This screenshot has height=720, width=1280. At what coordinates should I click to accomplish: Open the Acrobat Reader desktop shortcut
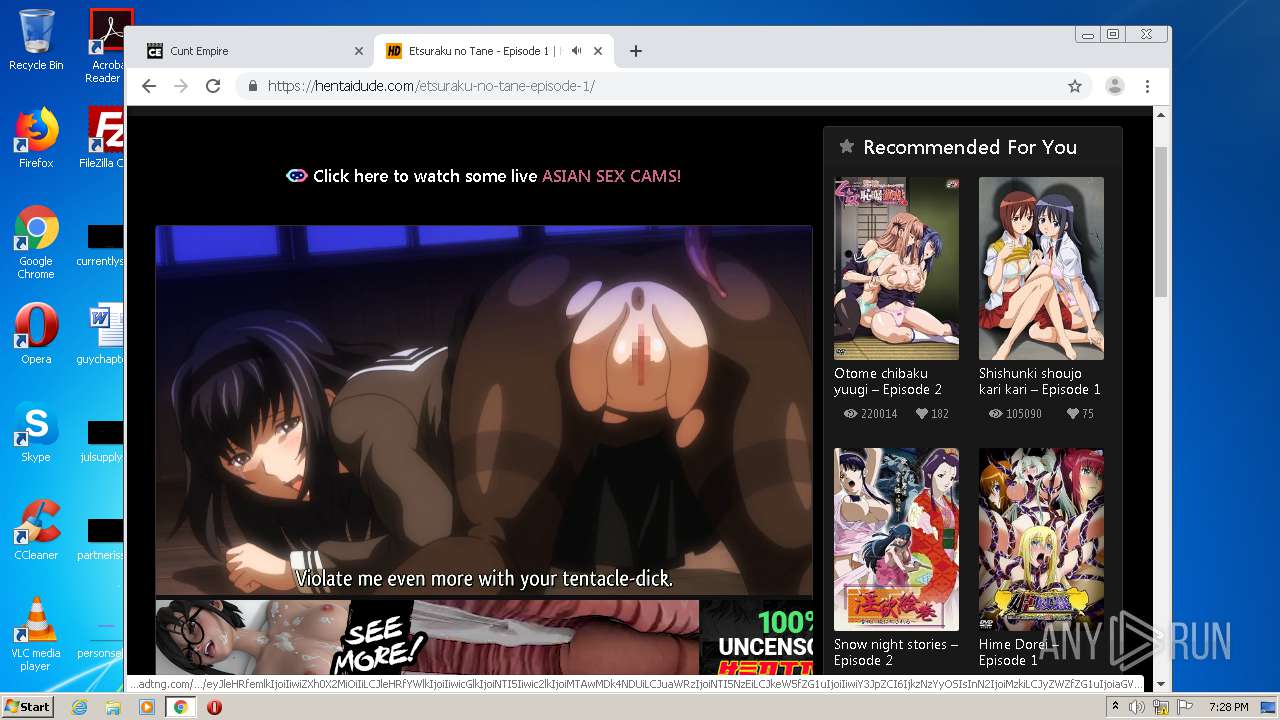point(105,46)
